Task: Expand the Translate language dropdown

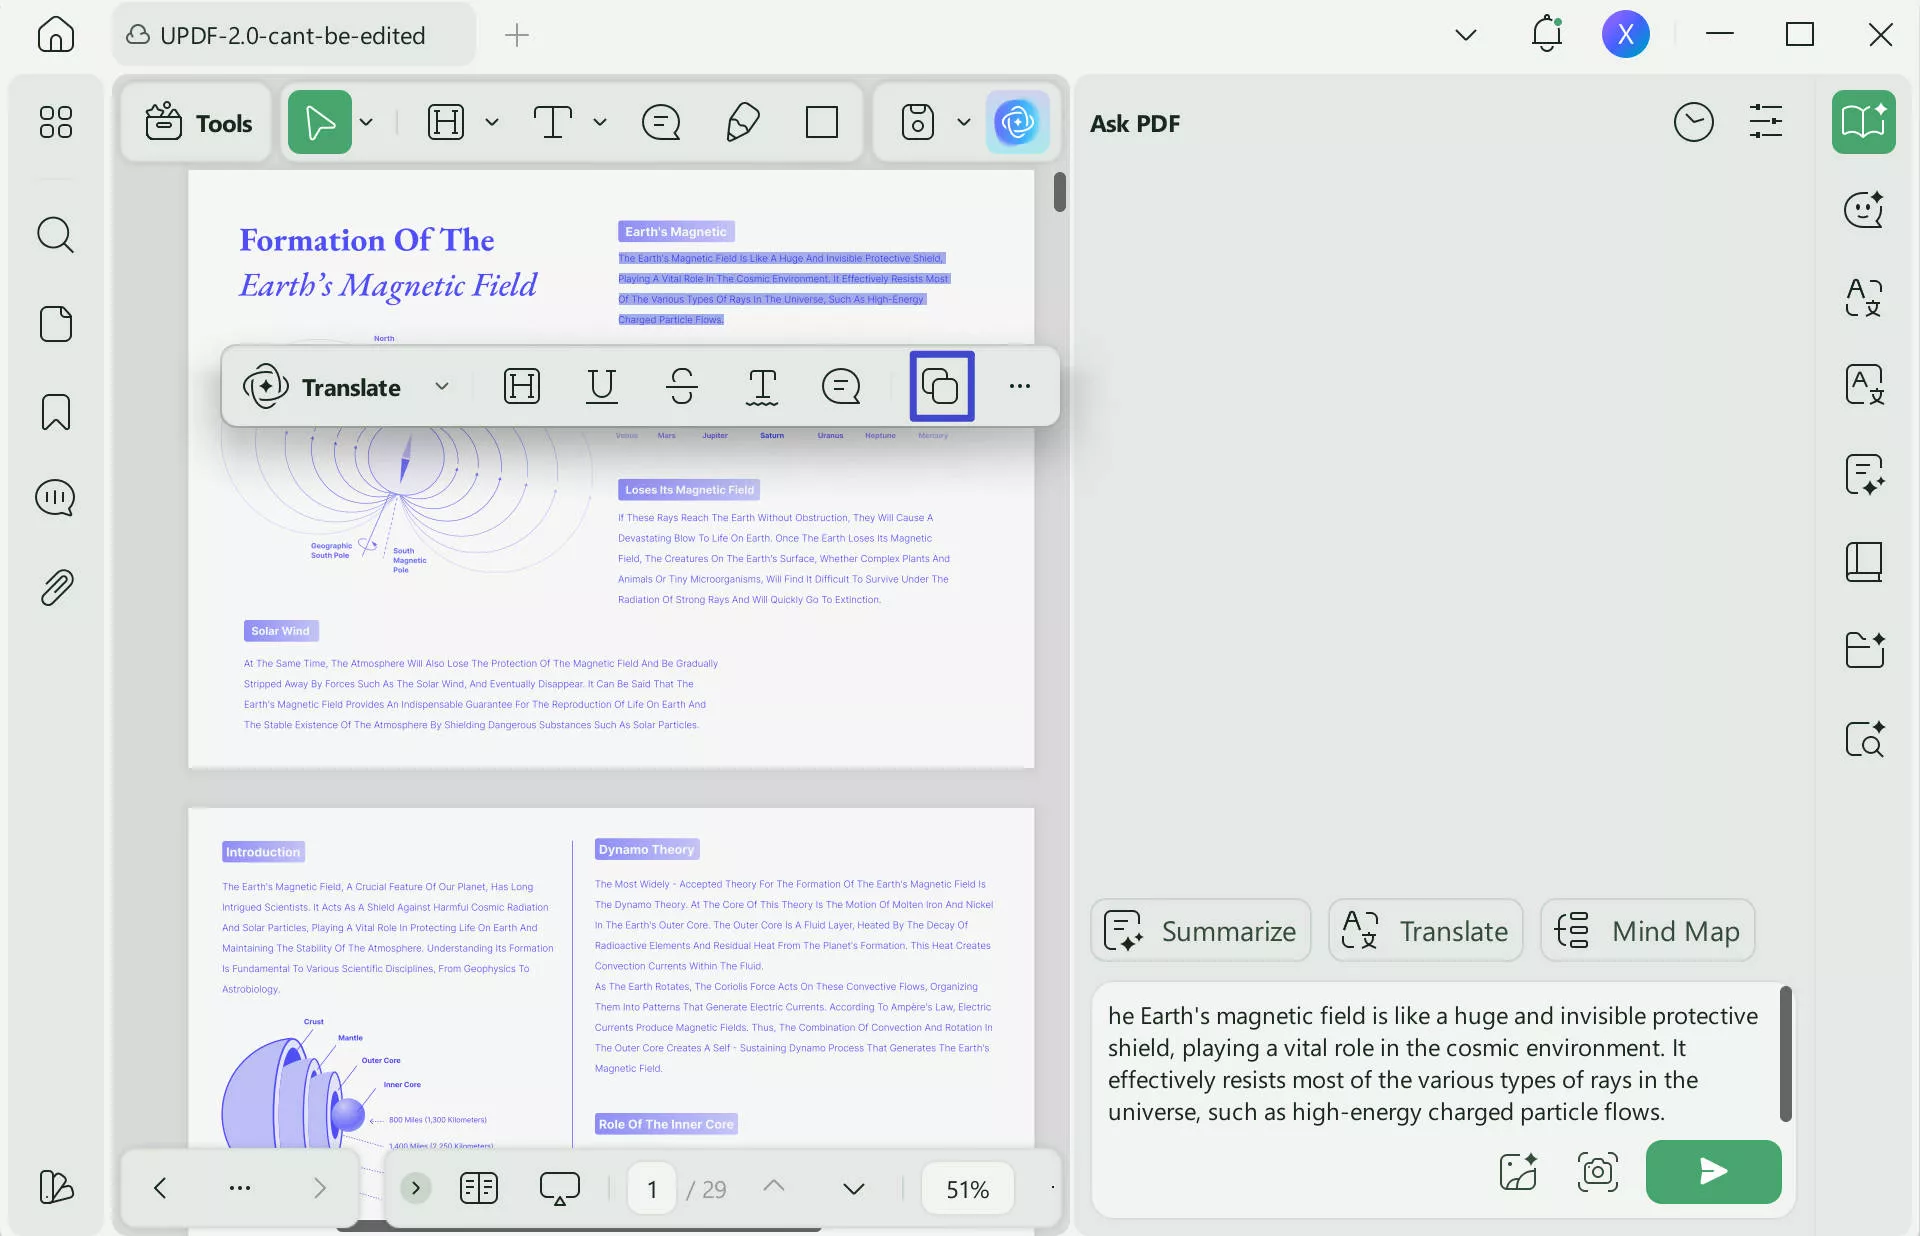Action: click(x=443, y=387)
